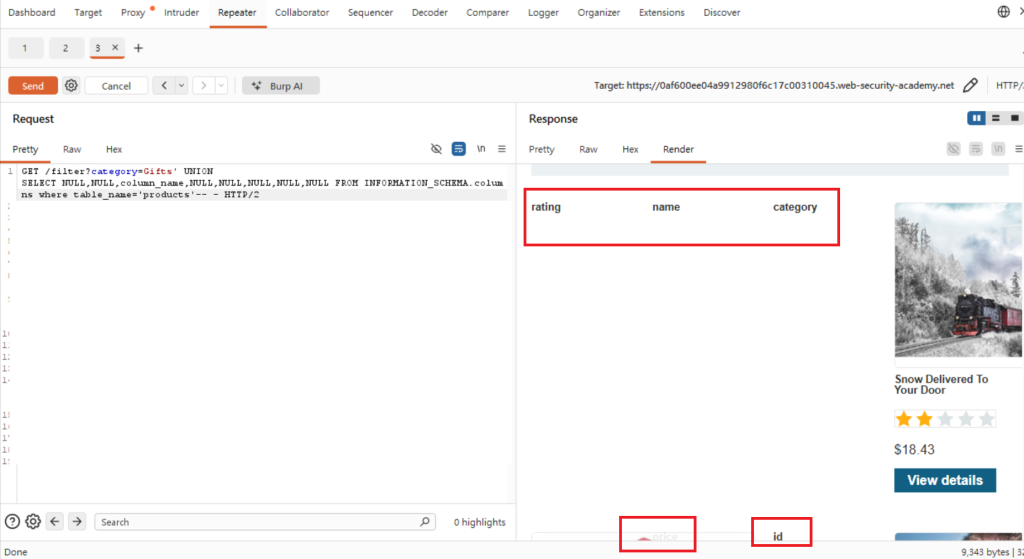The height and width of the screenshot is (559, 1024).
Task: Switch request view to Hex
Action: pos(114,150)
